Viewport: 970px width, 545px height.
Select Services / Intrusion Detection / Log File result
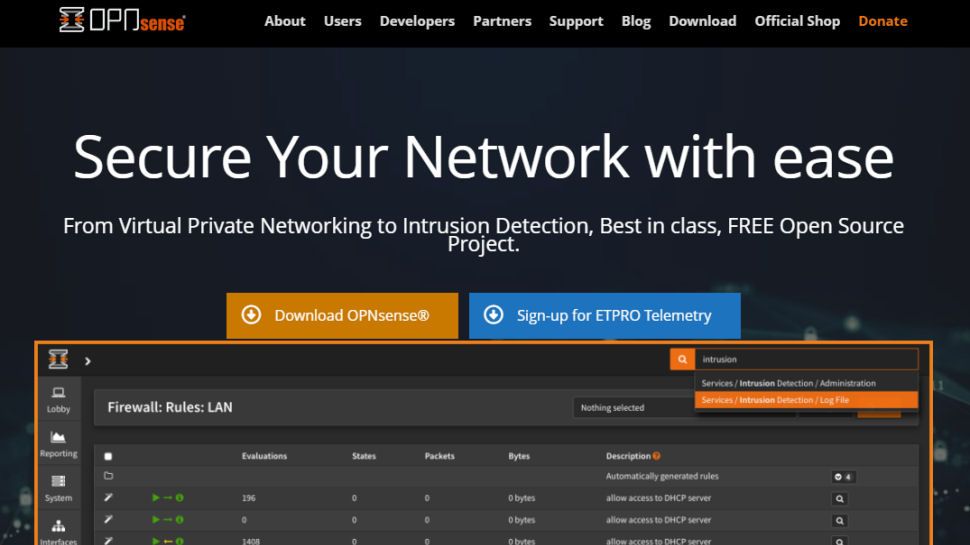tap(806, 400)
